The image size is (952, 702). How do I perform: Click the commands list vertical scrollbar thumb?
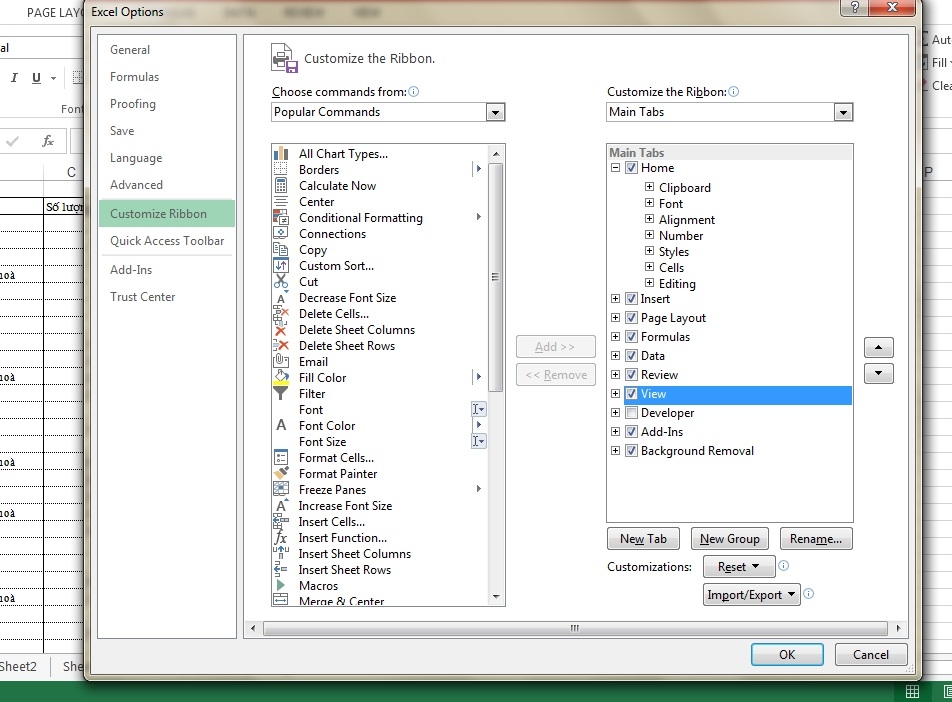(x=495, y=278)
